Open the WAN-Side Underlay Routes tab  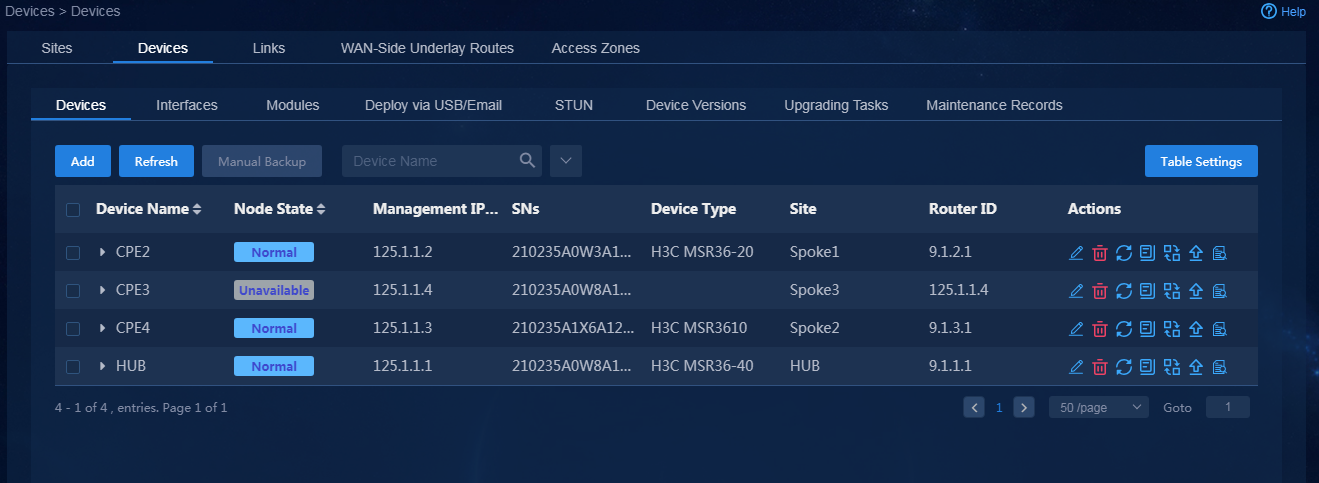[x=427, y=48]
